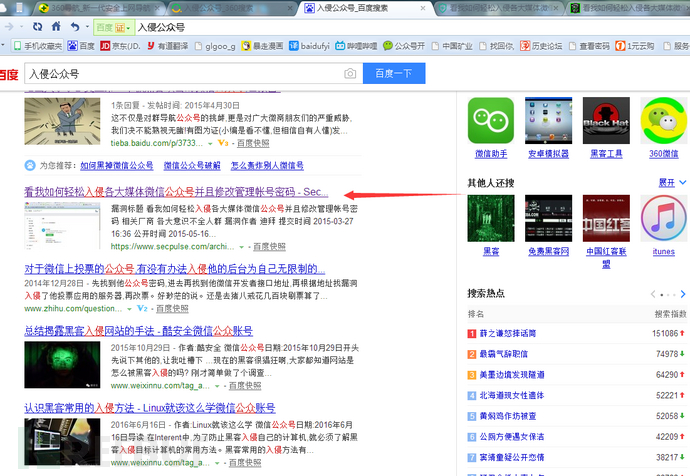Viewport: 690px width, 476px height.
Task: Click the forward navigation arrow
Action: 9,27
